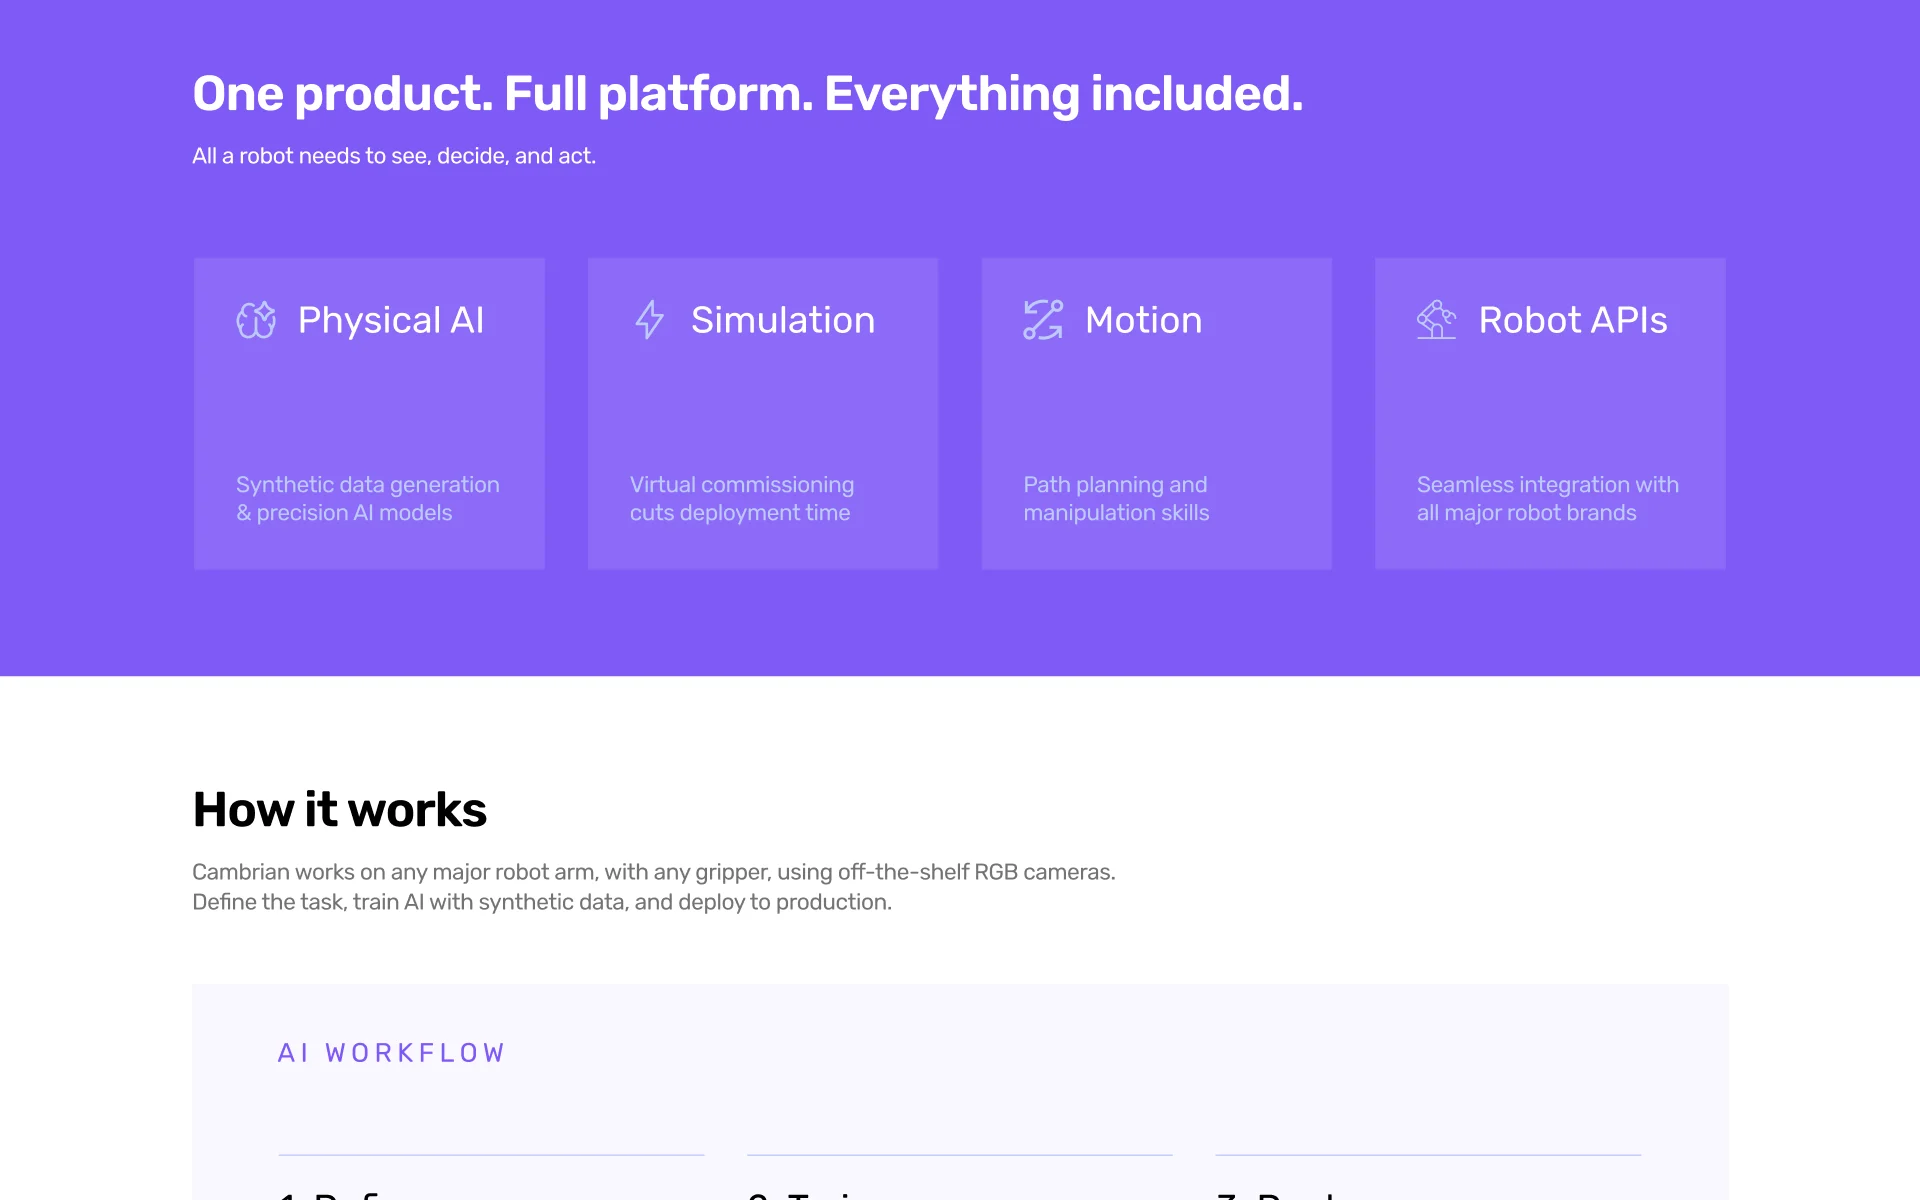1920x1200 pixels.
Task: Click 'Virtual commissioning cuts deployment time' text
Action: point(742,498)
